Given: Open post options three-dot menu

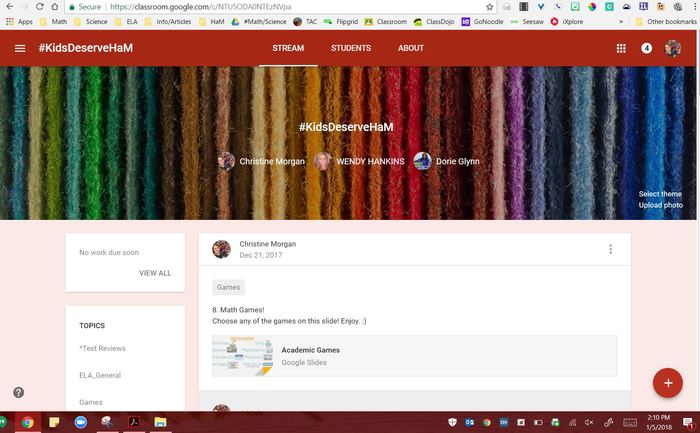Looking at the screenshot, I should (610, 249).
